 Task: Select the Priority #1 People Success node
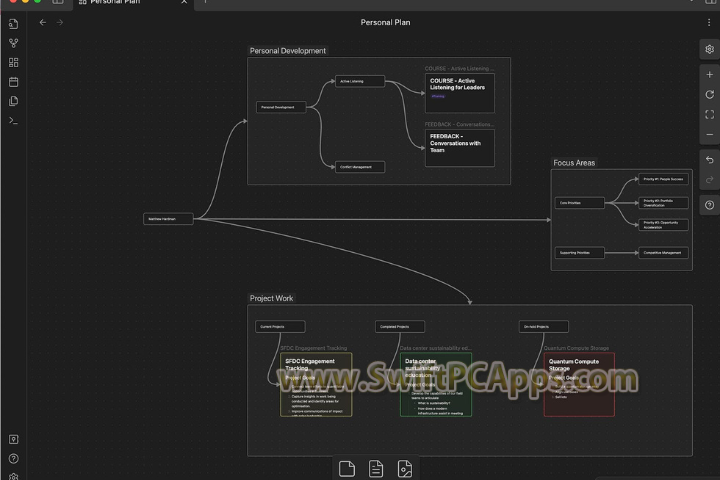click(664, 179)
